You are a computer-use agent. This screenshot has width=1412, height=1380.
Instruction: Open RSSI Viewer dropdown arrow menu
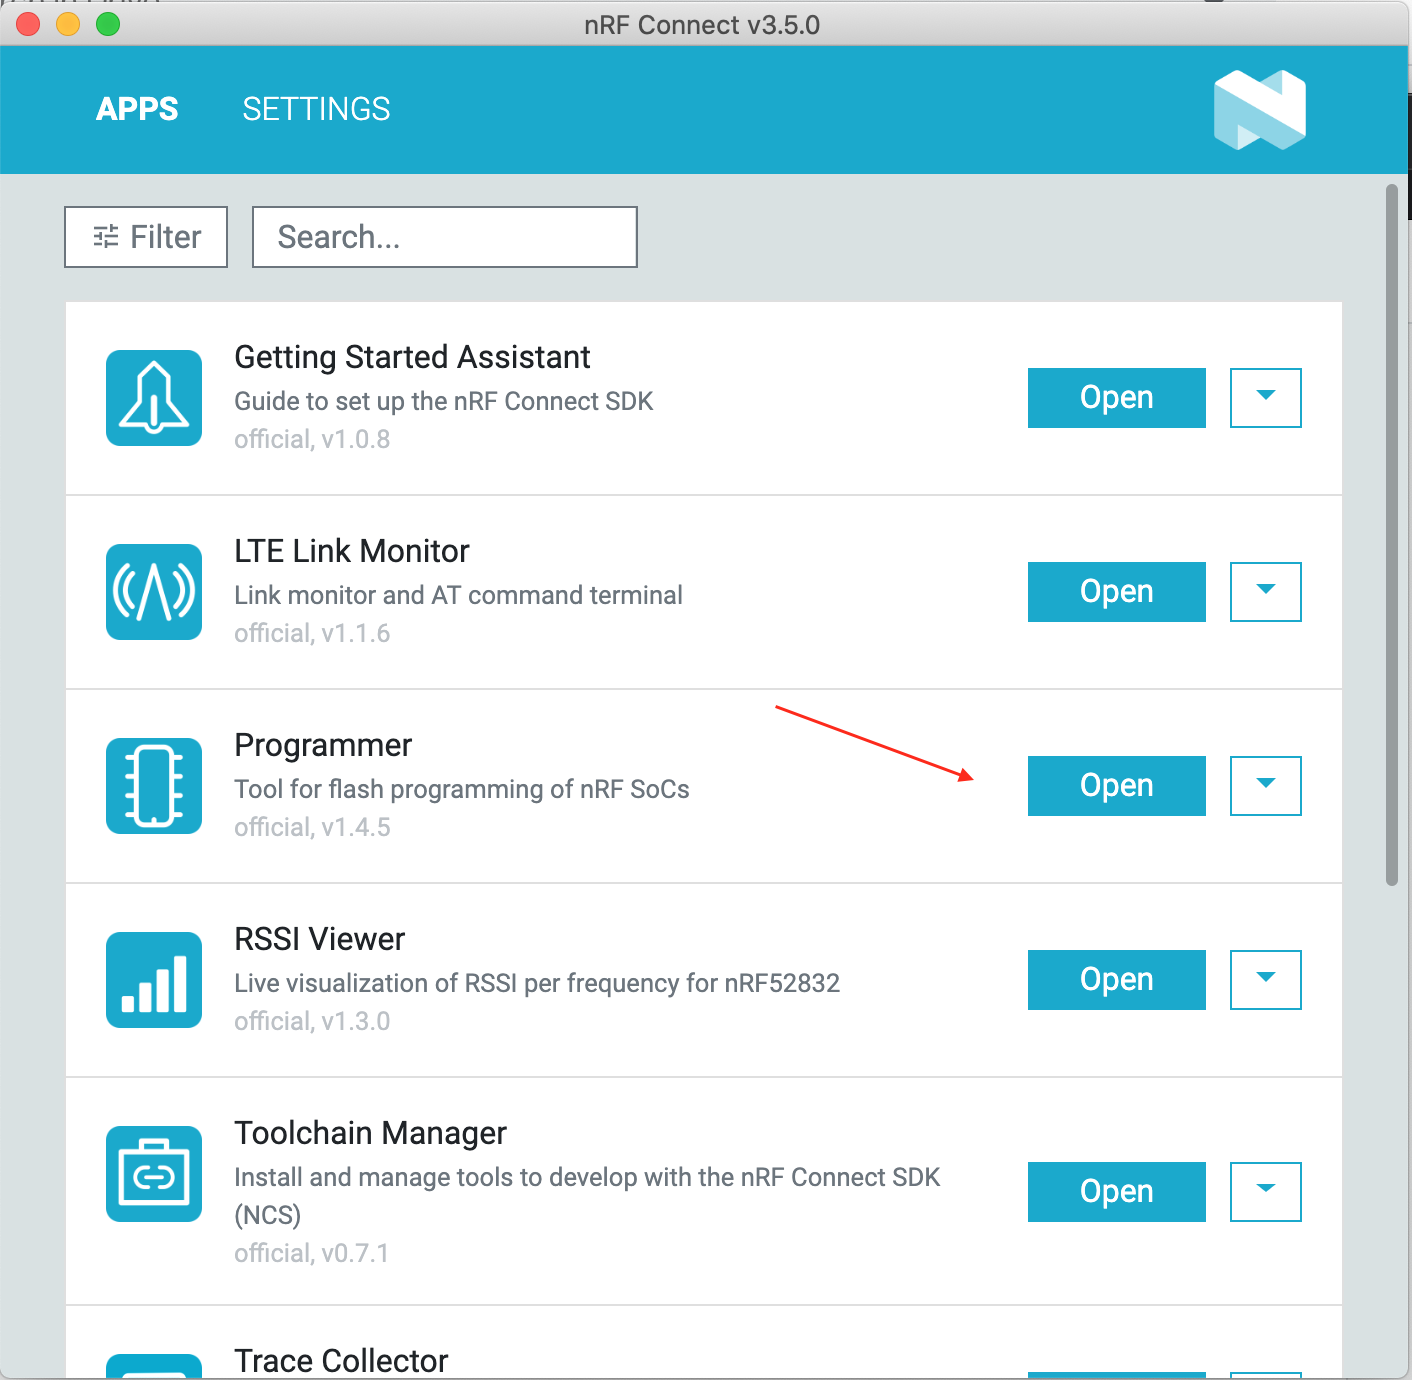click(1265, 980)
